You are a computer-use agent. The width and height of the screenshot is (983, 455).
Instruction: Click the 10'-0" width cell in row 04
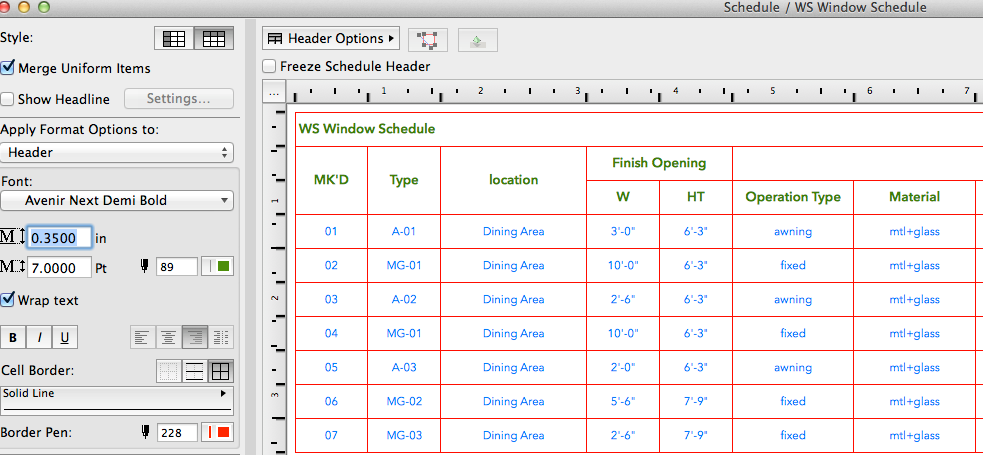(623, 333)
